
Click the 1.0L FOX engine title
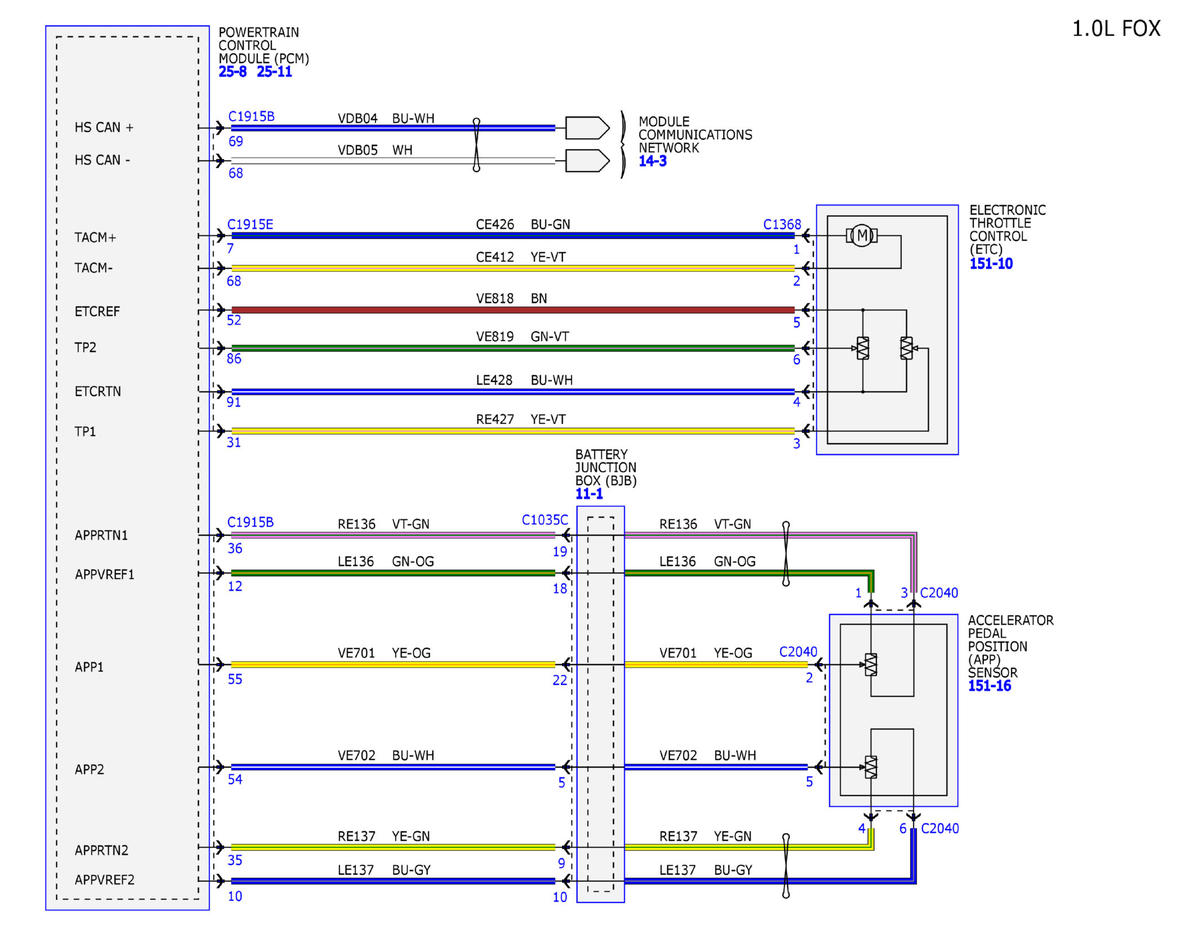point(1116,29)
